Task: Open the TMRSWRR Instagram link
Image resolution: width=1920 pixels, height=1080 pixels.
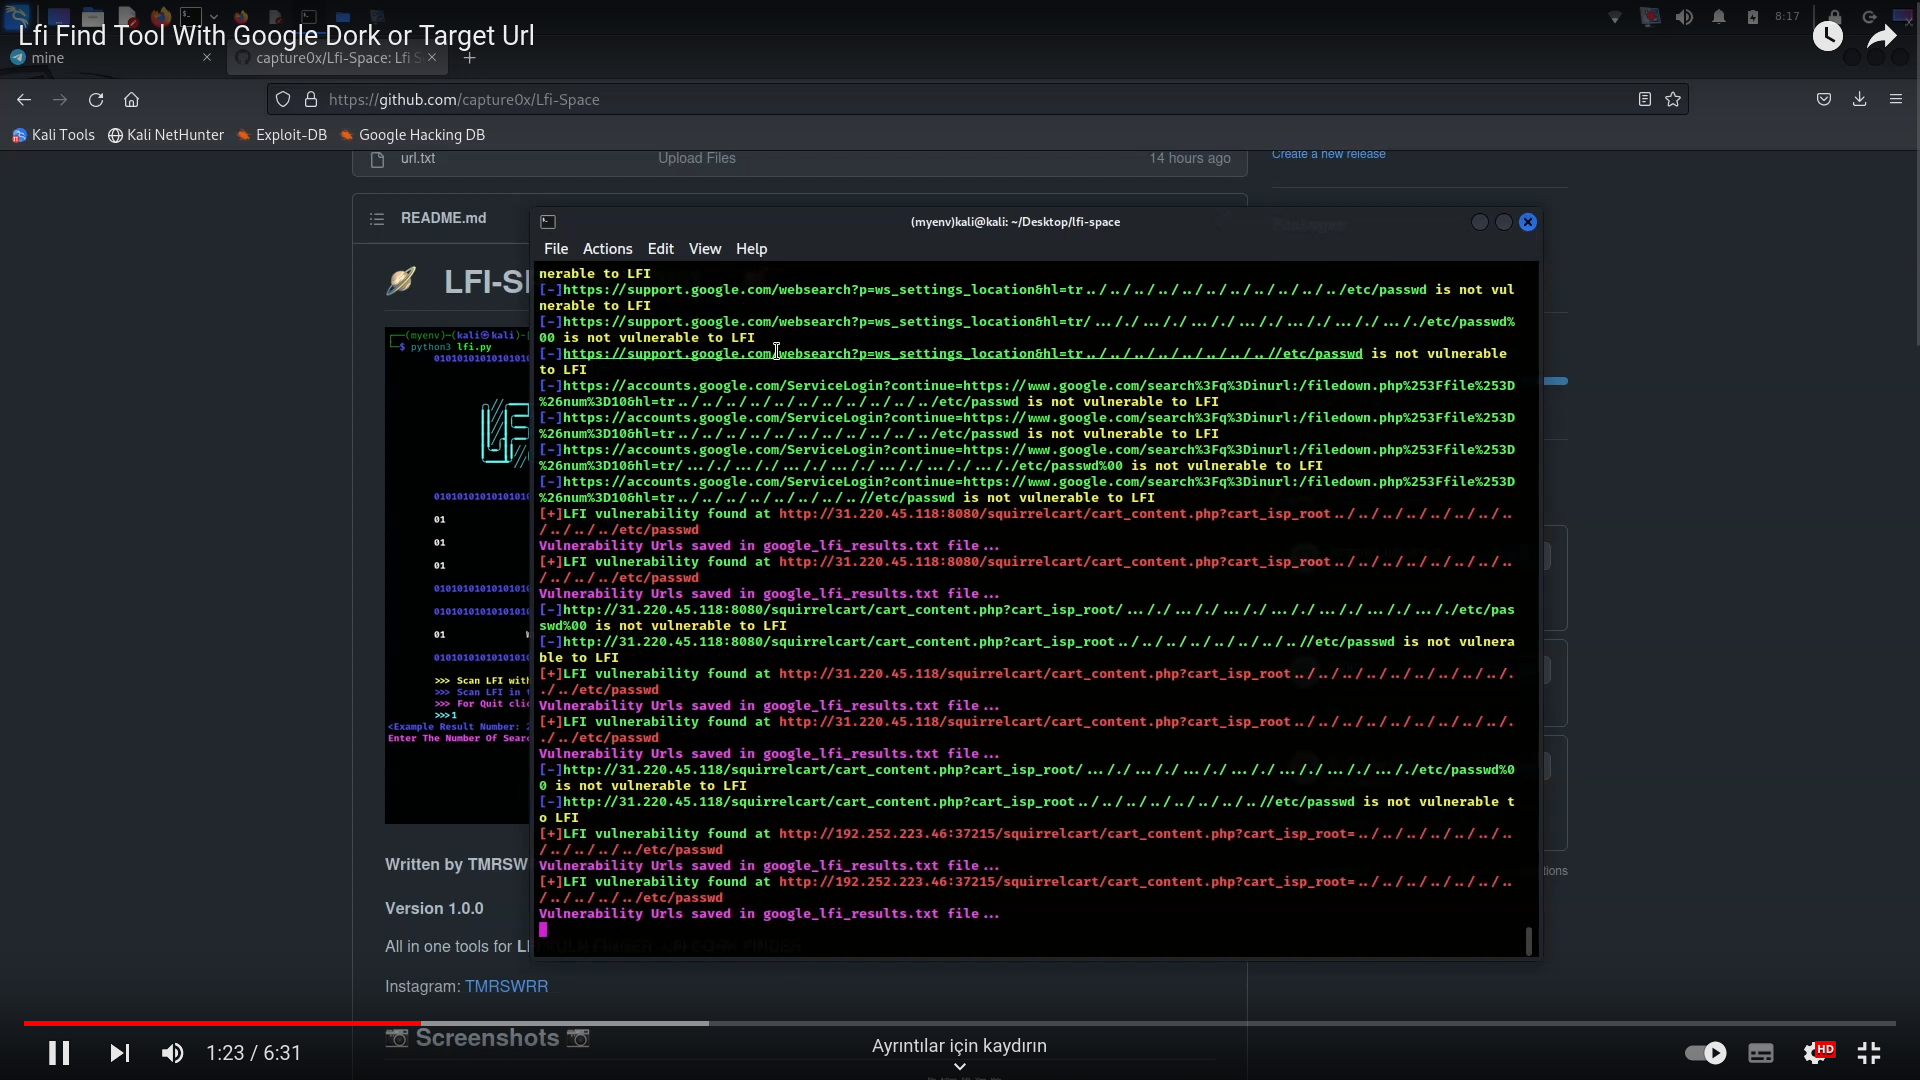Action: pyautogui.click(x=506, y=987)
